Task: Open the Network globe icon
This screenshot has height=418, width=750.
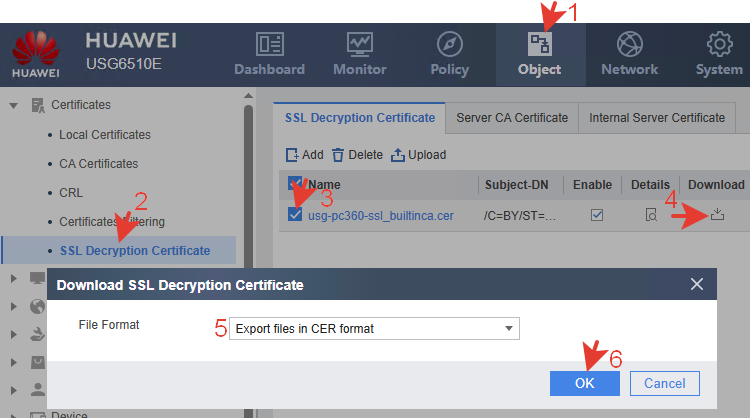Action: 629,44
